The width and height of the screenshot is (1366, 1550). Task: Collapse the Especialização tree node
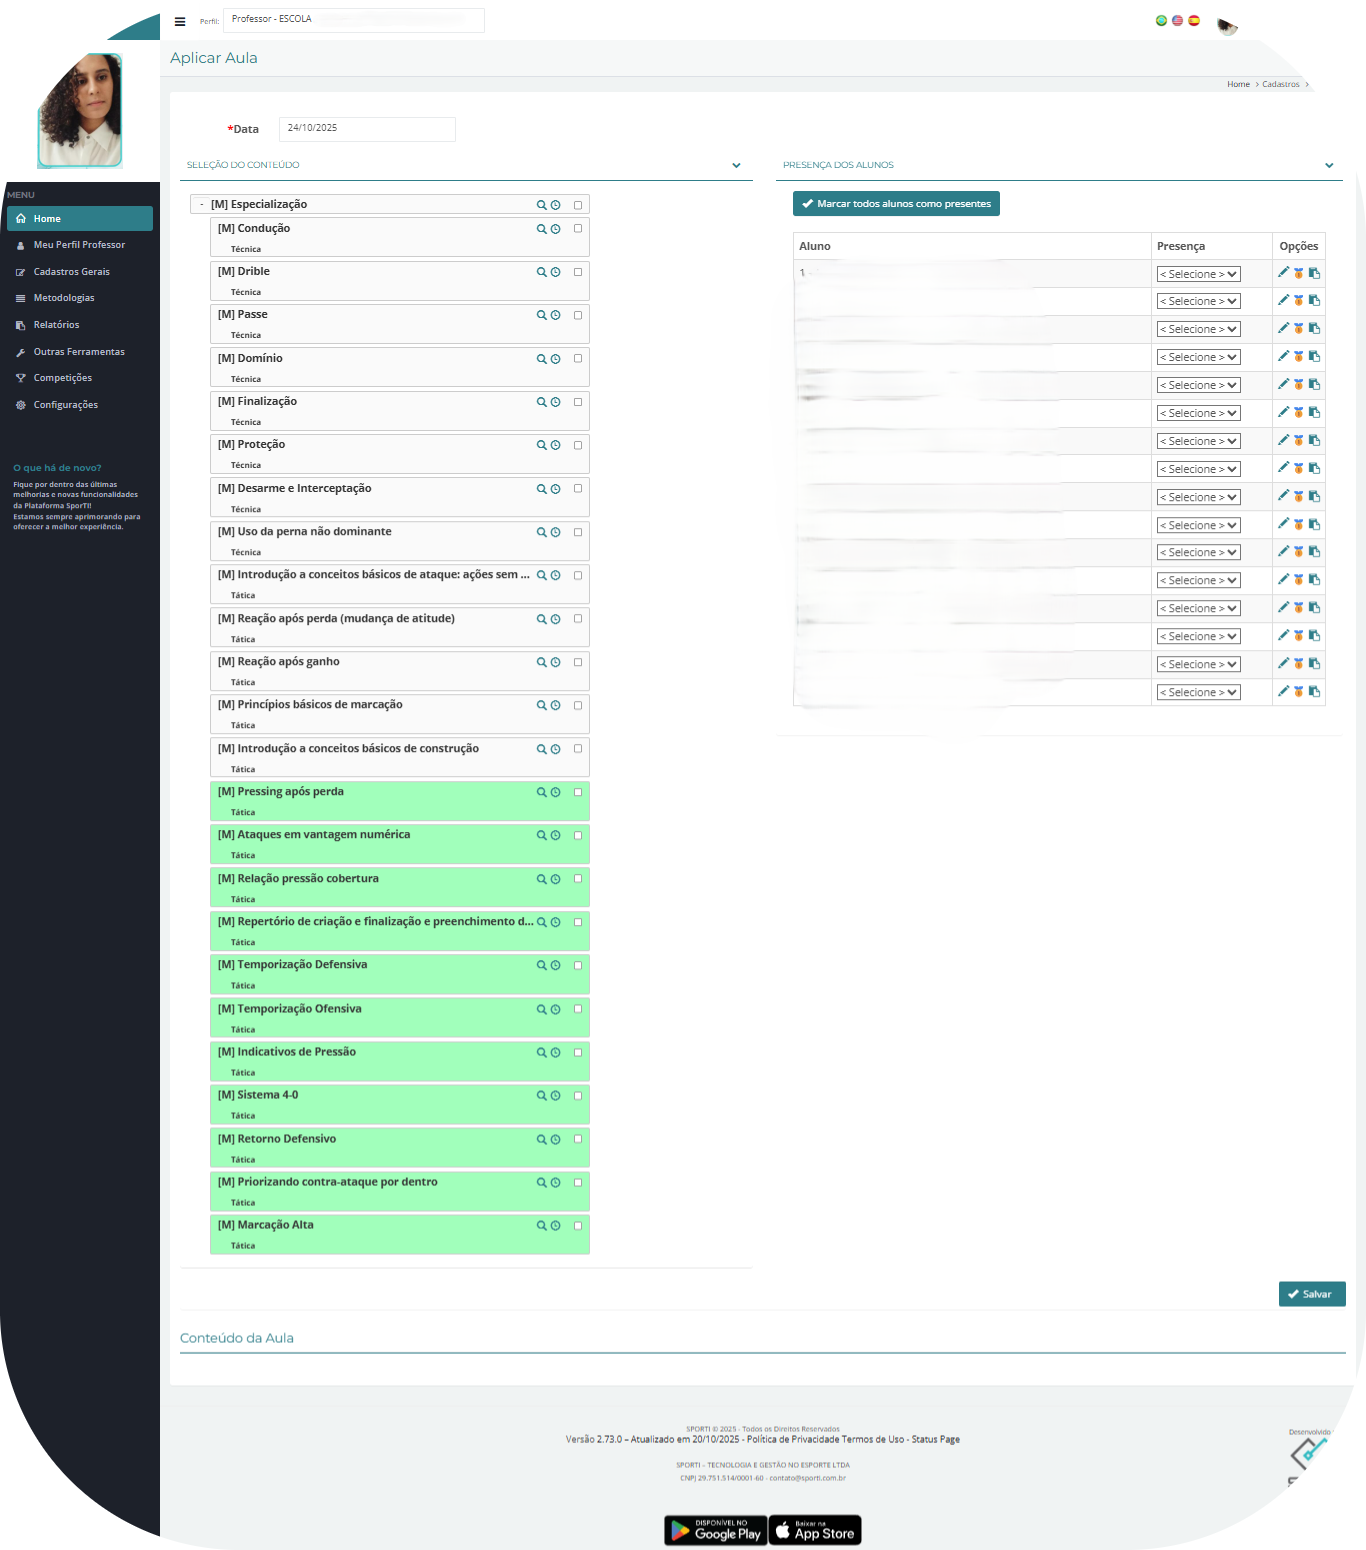coord(202,205)
